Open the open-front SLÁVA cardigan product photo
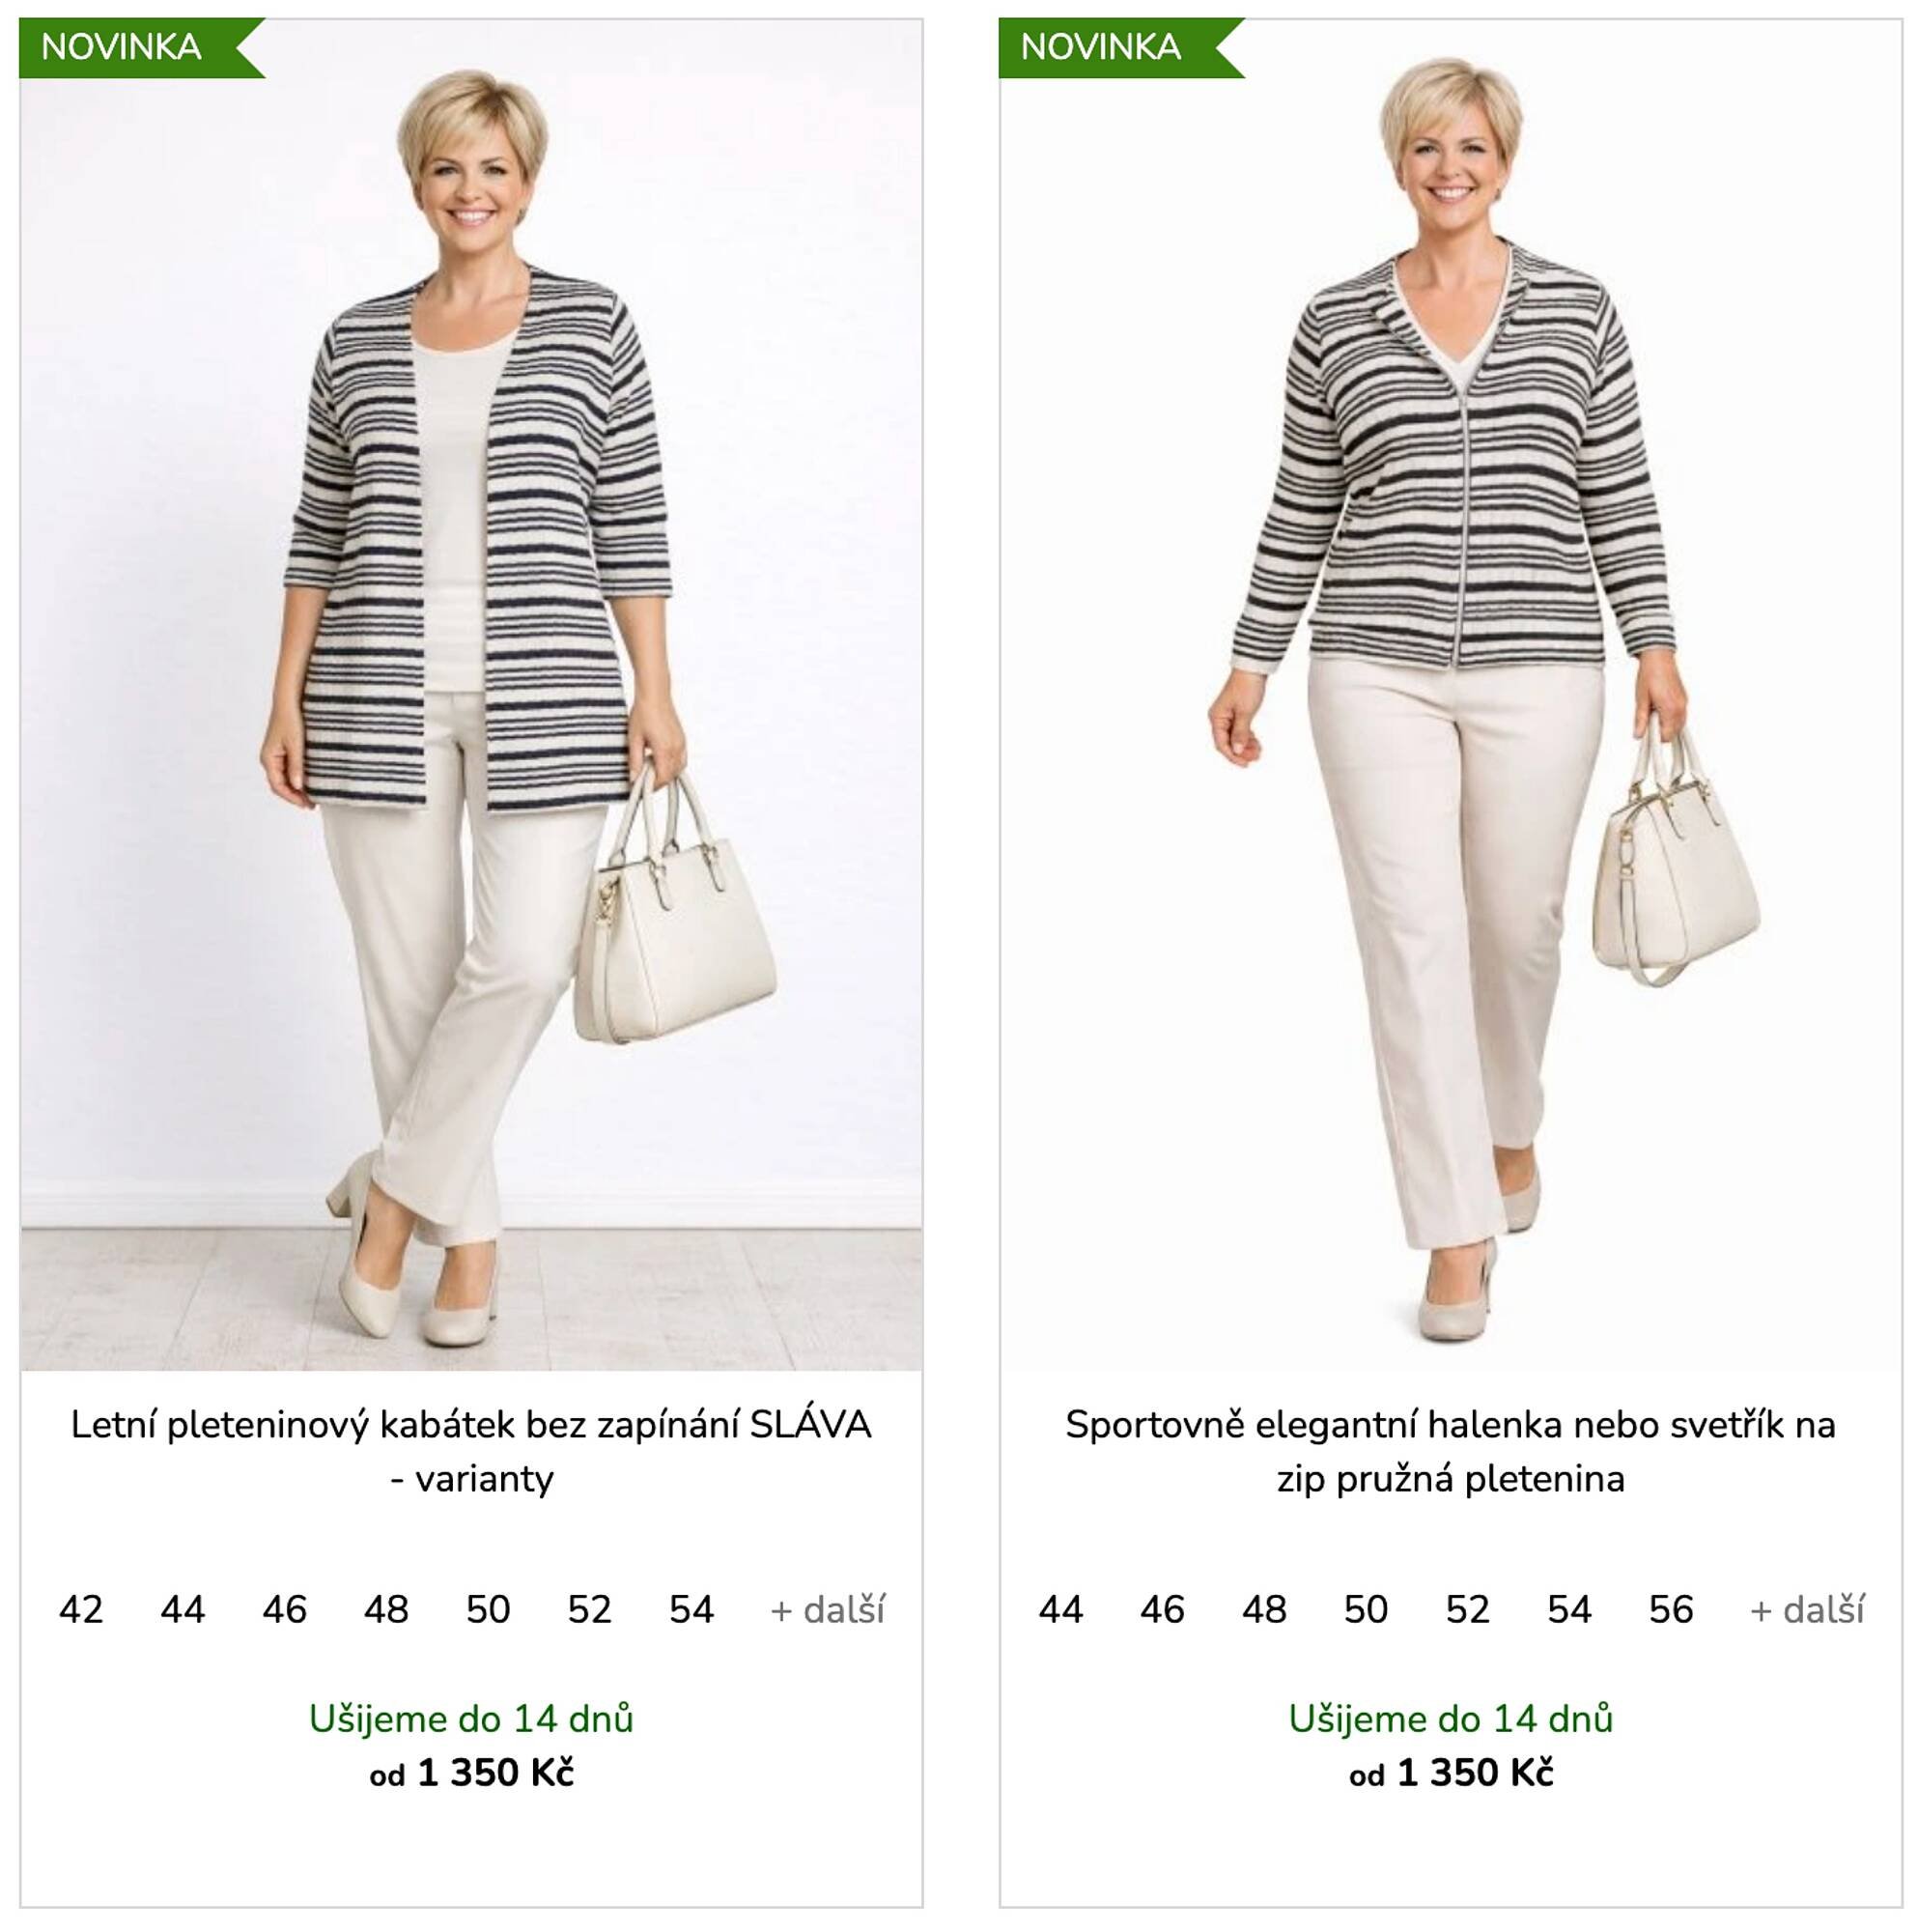This screenshot has width=1918, height=1932. point(471,694)
